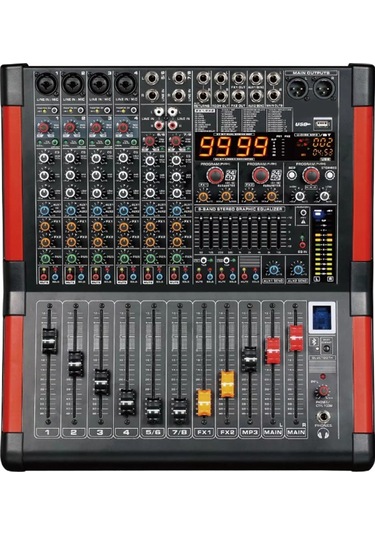The image size is (375, 535).
Task: Mute channel 7/8 with its red Mute button
Action: click(174, 277)
